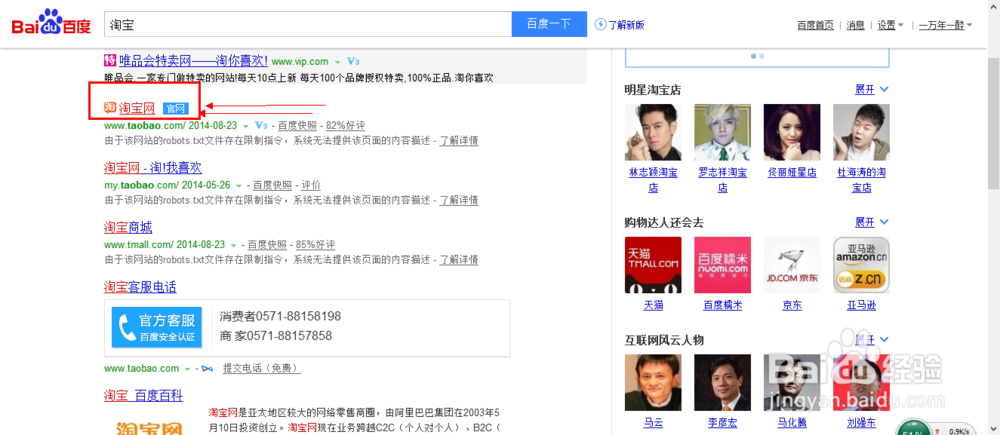Image resolution: width=1000 pixels, height=435 pixels.
Task: Click the V3 badge next to www.vip.com
Action: click(x=353, y=62)
